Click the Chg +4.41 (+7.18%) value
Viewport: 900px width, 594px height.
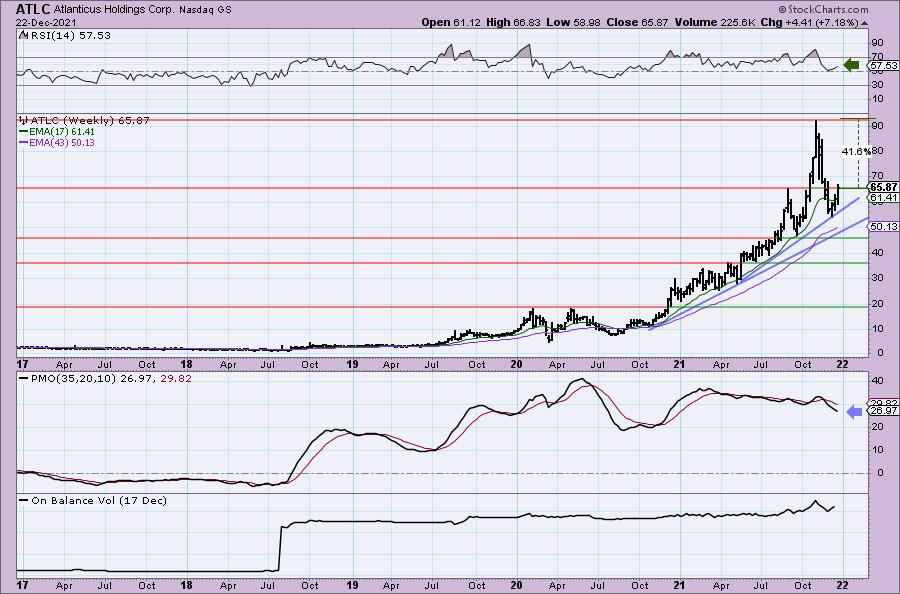pyautogui.click(x=809, y=22)
